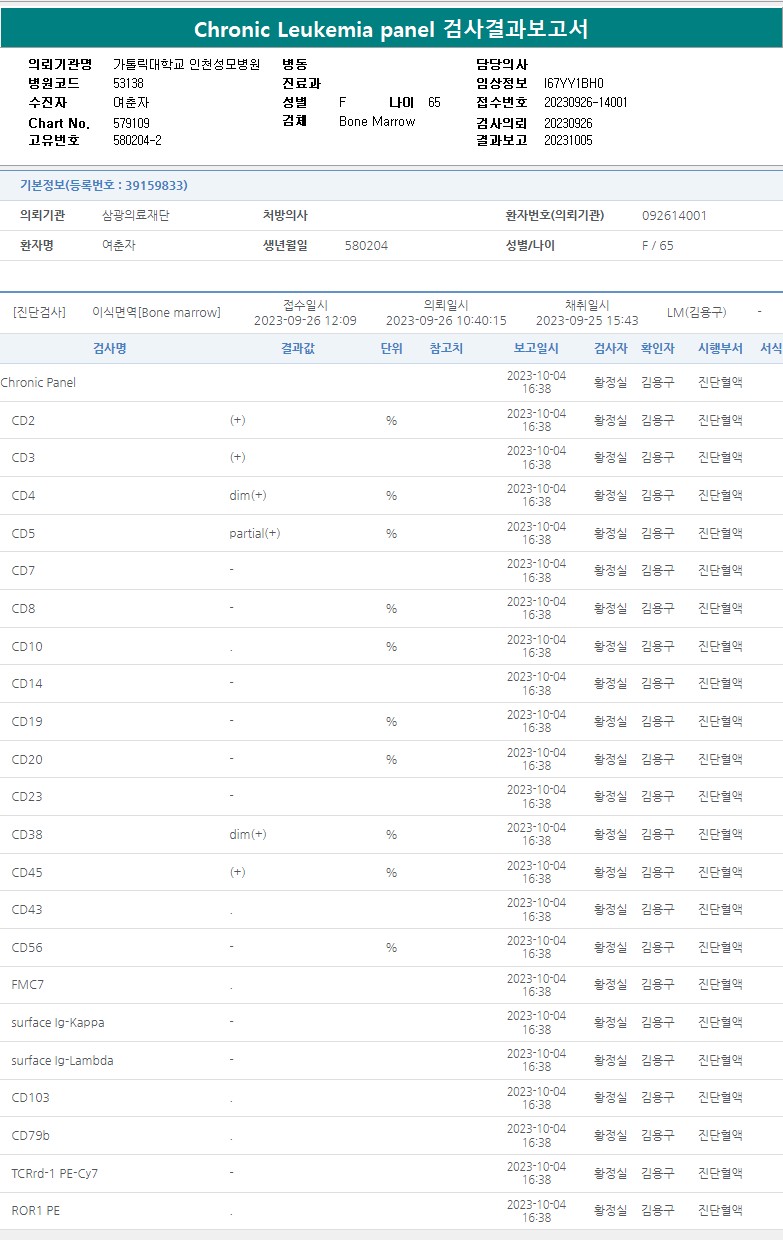
Task: Select the 이식면역[Bone marrow] category
Action: click(156, 312)
